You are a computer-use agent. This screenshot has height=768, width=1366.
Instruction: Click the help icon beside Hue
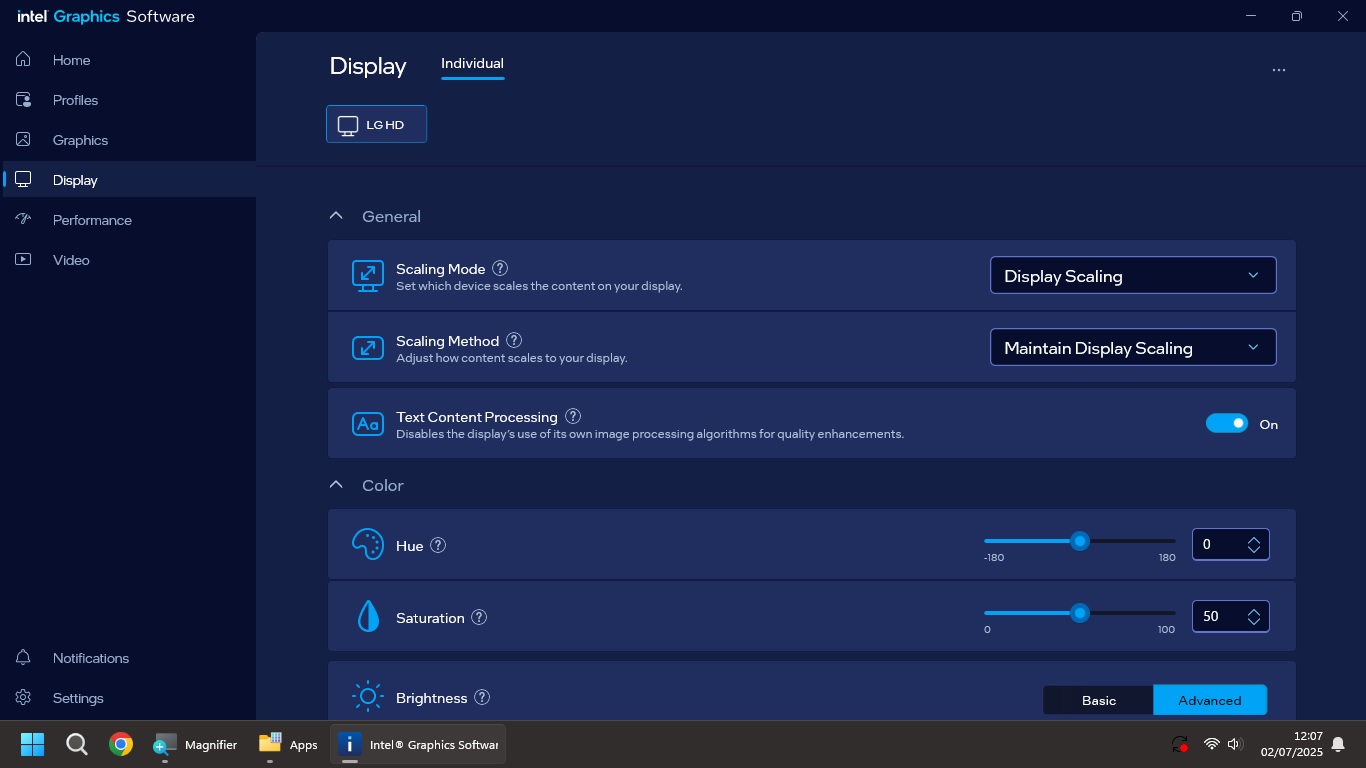(x=438, y=546)
